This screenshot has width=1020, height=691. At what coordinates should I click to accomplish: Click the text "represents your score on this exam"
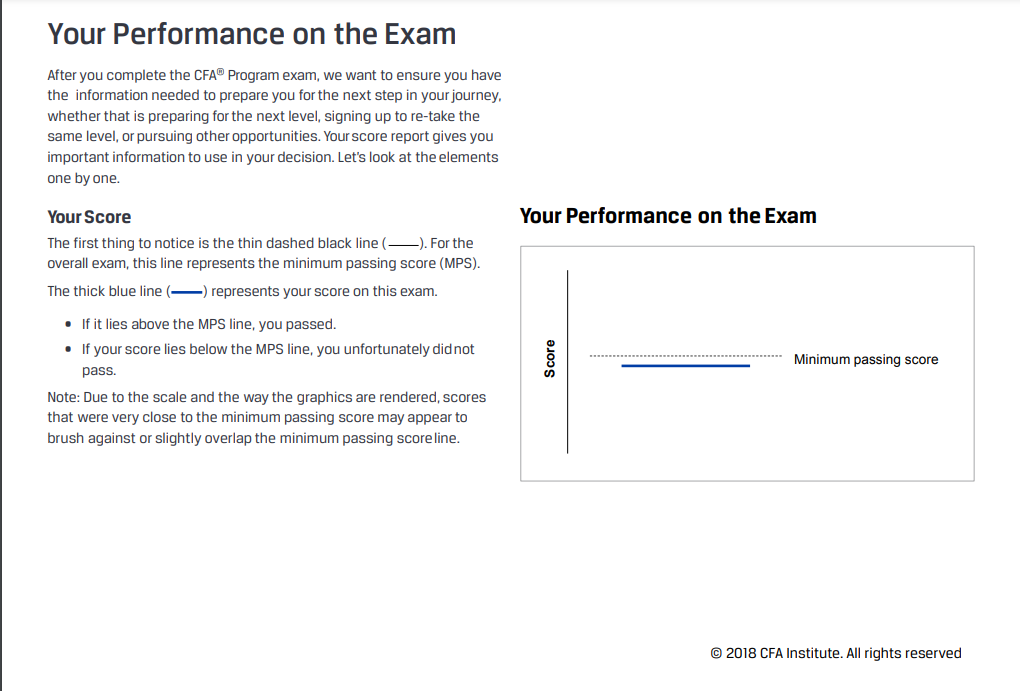tap(324, 292)
